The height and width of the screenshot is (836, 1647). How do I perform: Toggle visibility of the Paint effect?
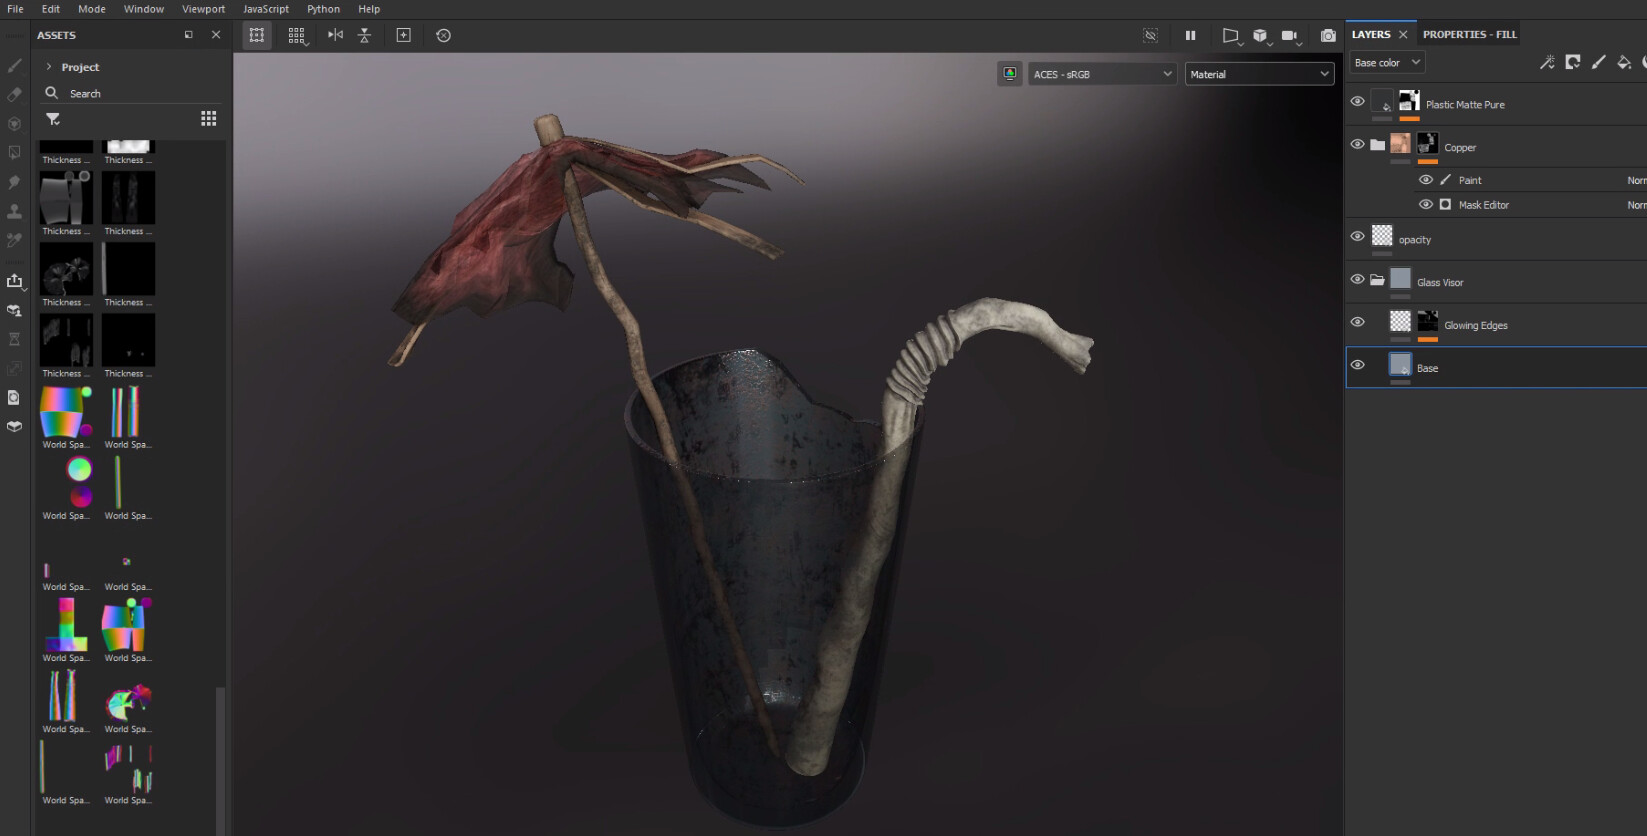tap(1426, 180)
